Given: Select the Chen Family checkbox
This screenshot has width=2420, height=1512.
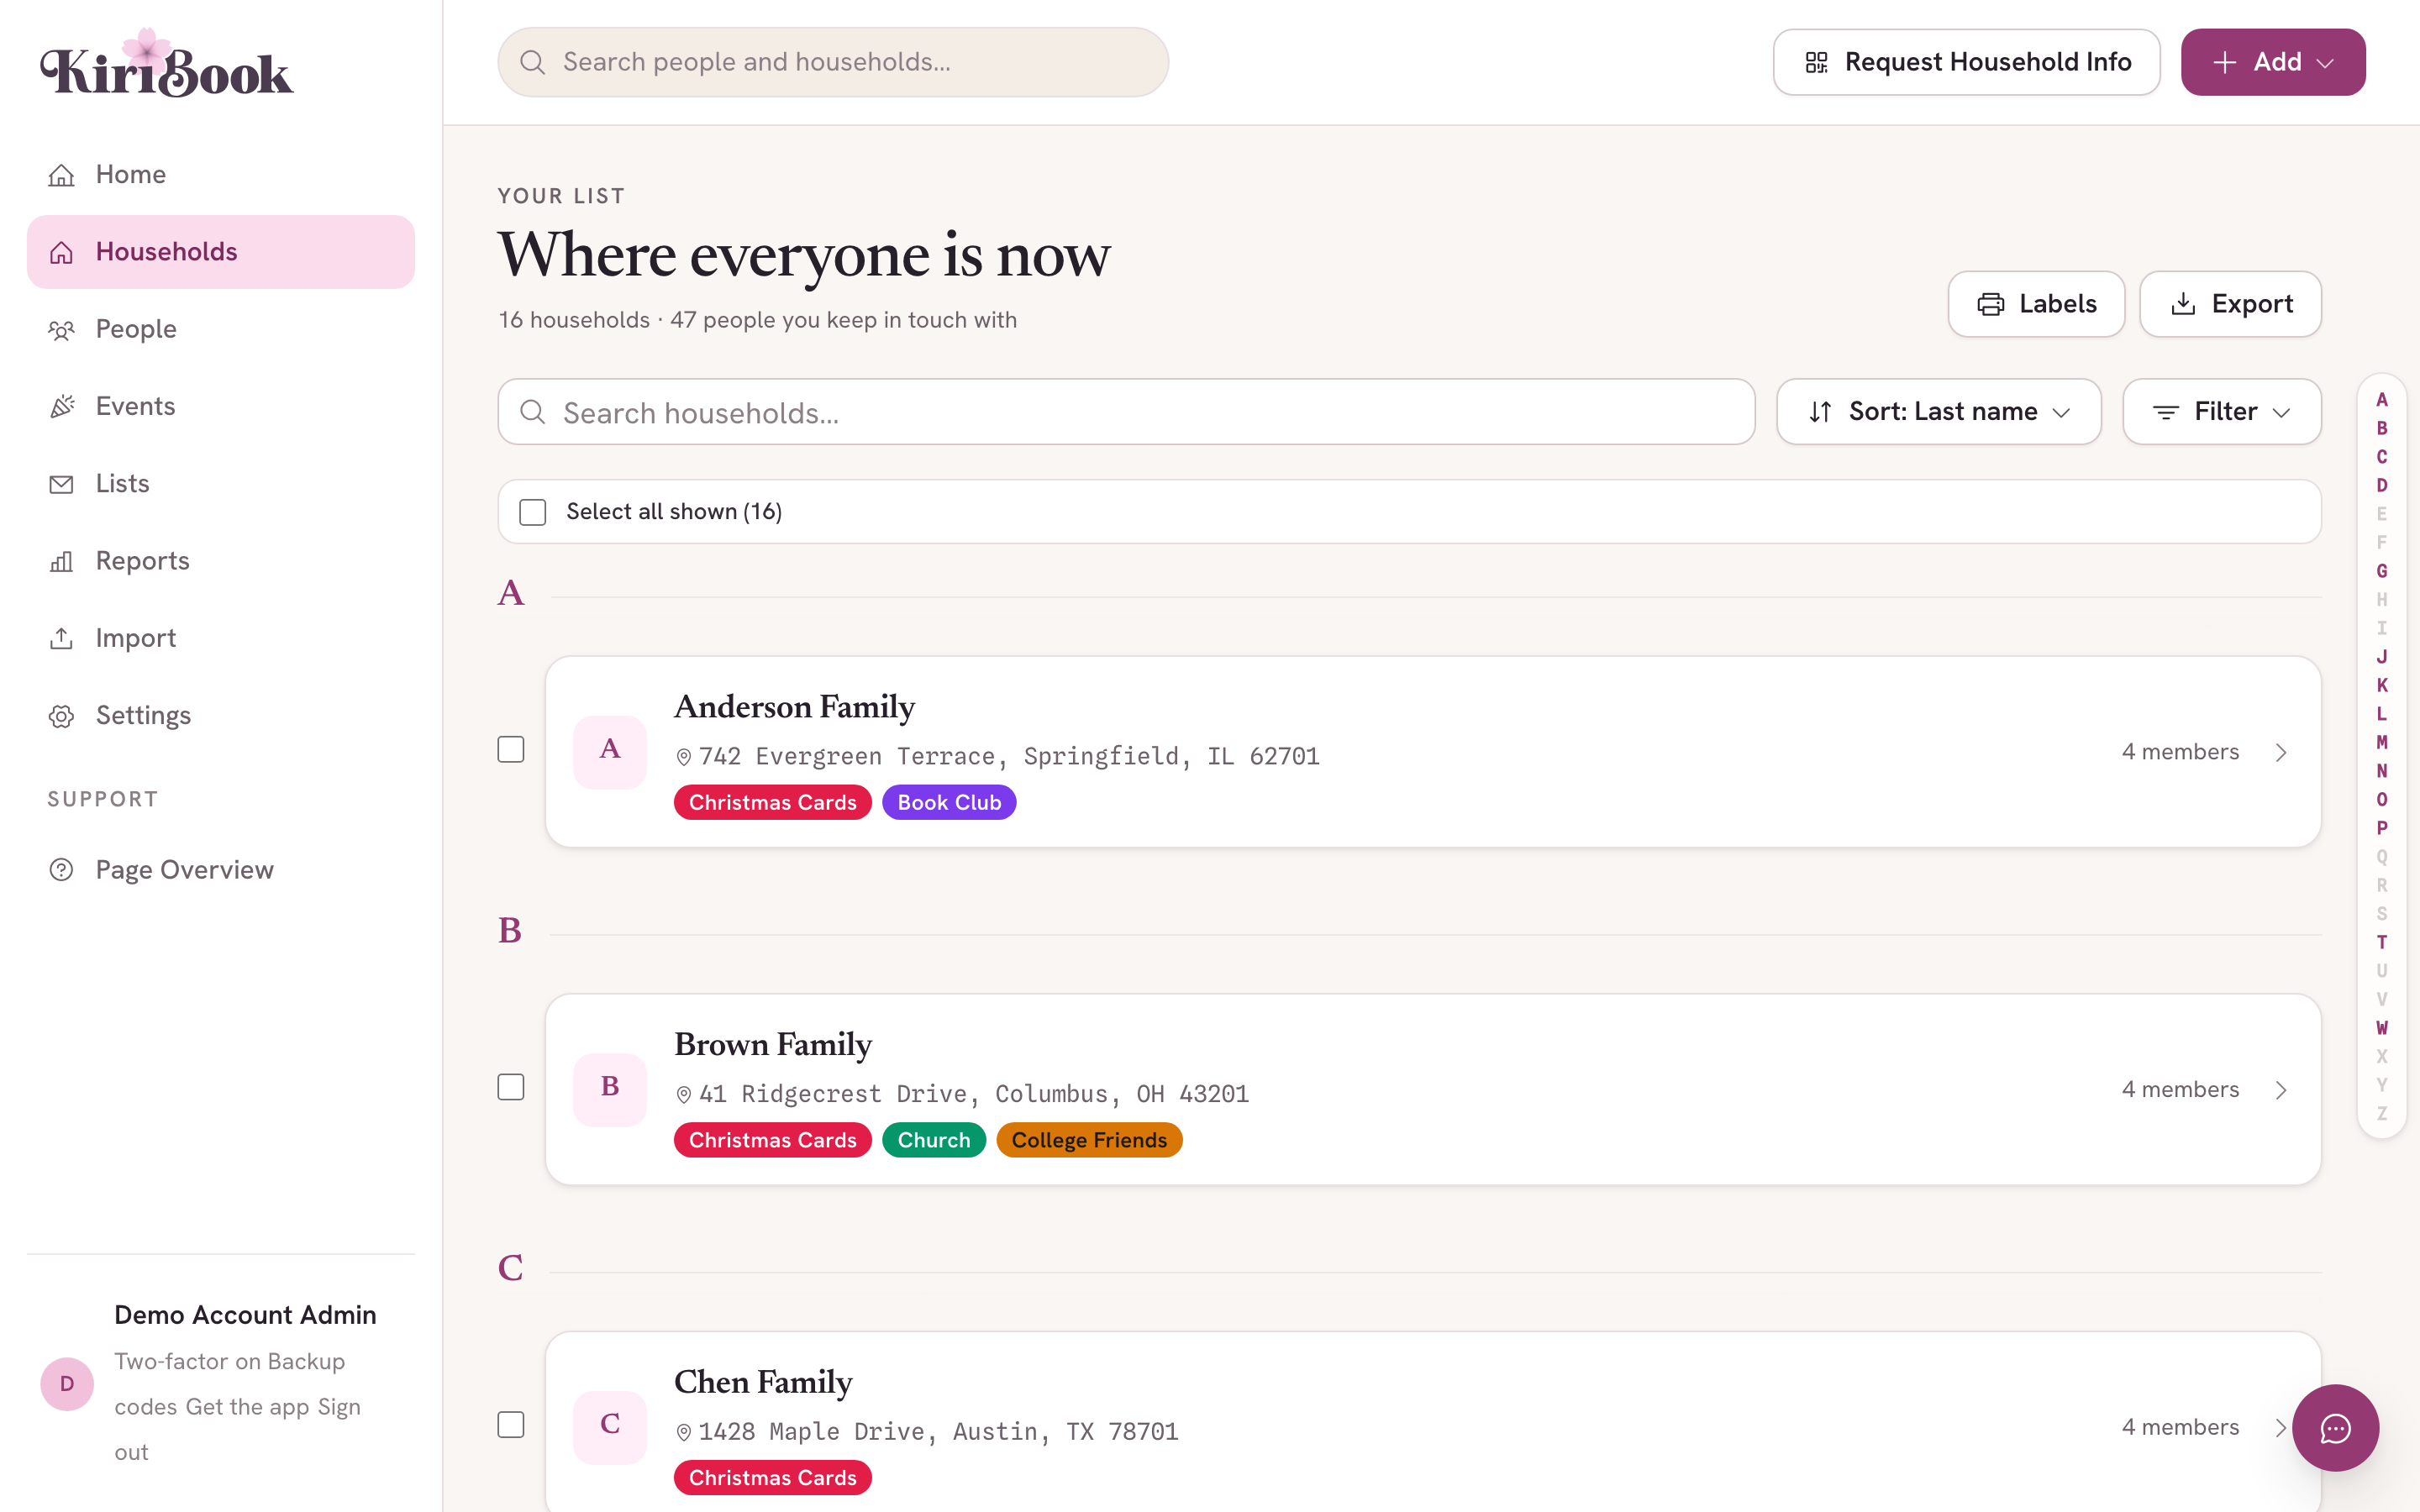Looking at the screenshot, I should pyautogui.click(x=511, y=1426).
